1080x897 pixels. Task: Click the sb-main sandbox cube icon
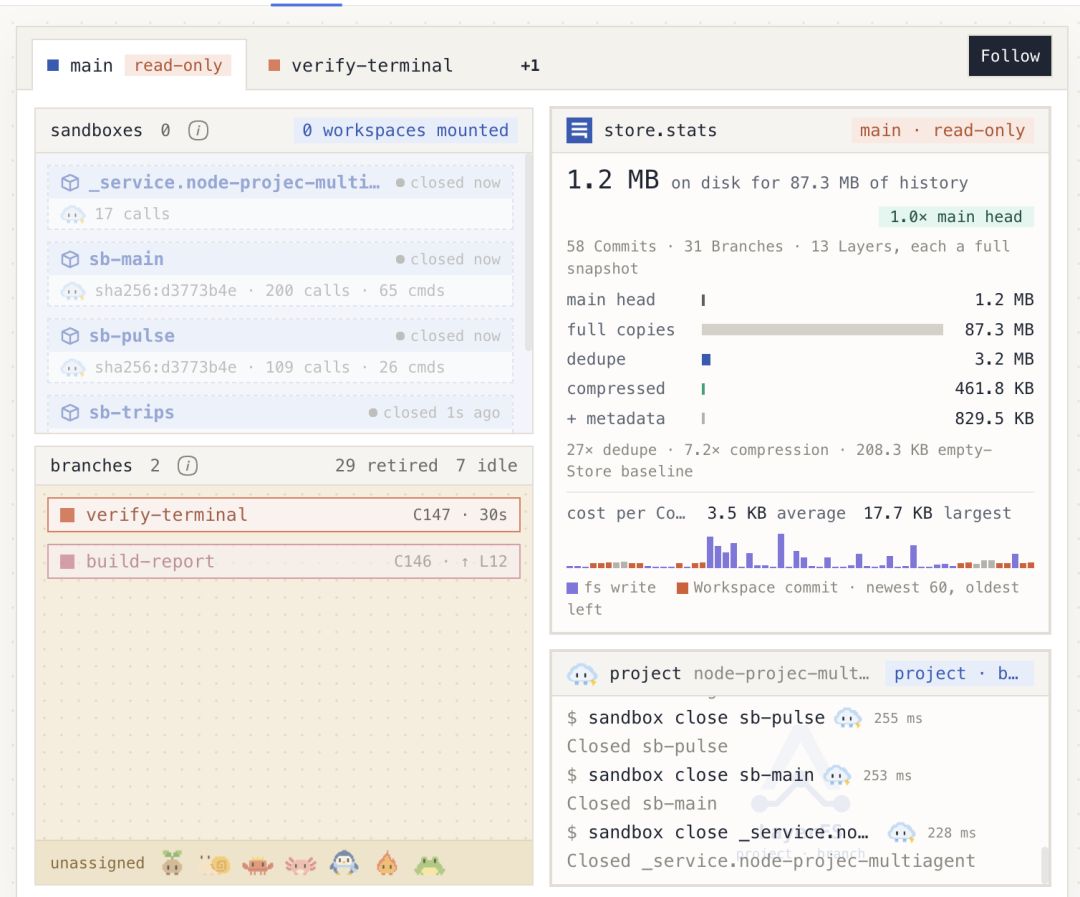coord(70,260)
